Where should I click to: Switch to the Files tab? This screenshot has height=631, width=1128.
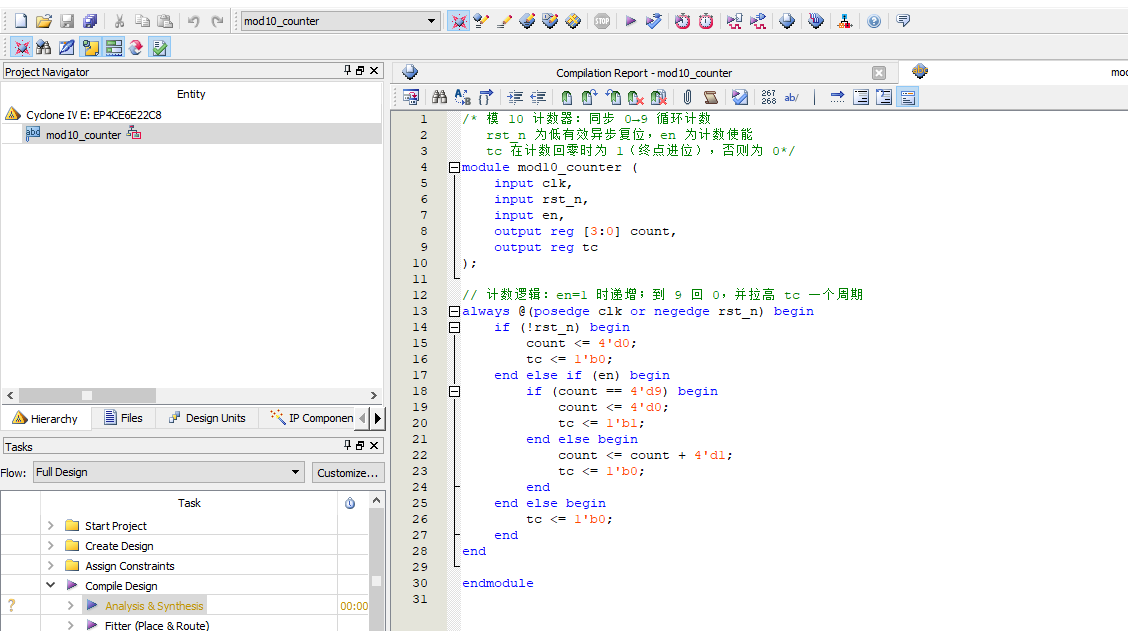click(x=123, y=418)
